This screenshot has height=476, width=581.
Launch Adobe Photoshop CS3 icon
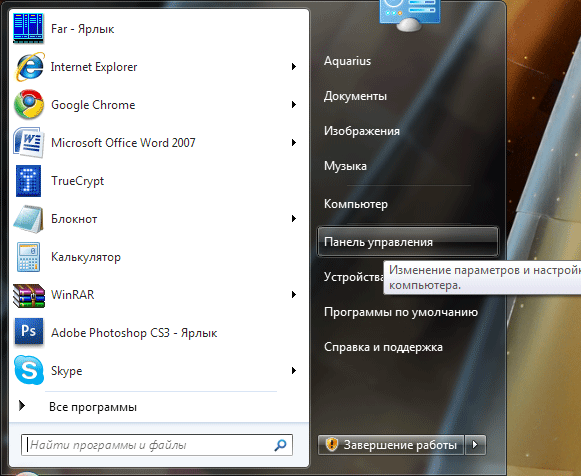coord(29,332)
